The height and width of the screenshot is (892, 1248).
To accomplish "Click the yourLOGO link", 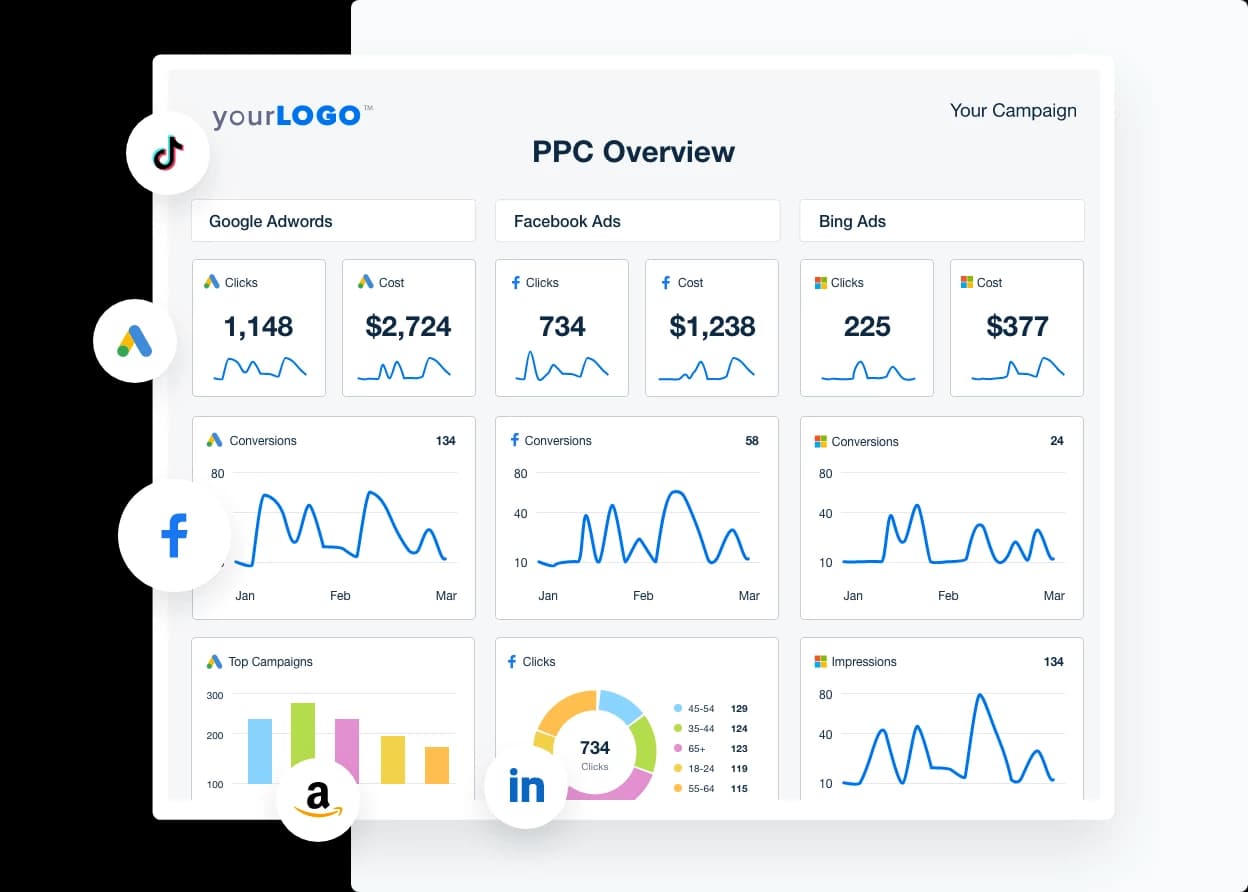I will tap(291, 115).
